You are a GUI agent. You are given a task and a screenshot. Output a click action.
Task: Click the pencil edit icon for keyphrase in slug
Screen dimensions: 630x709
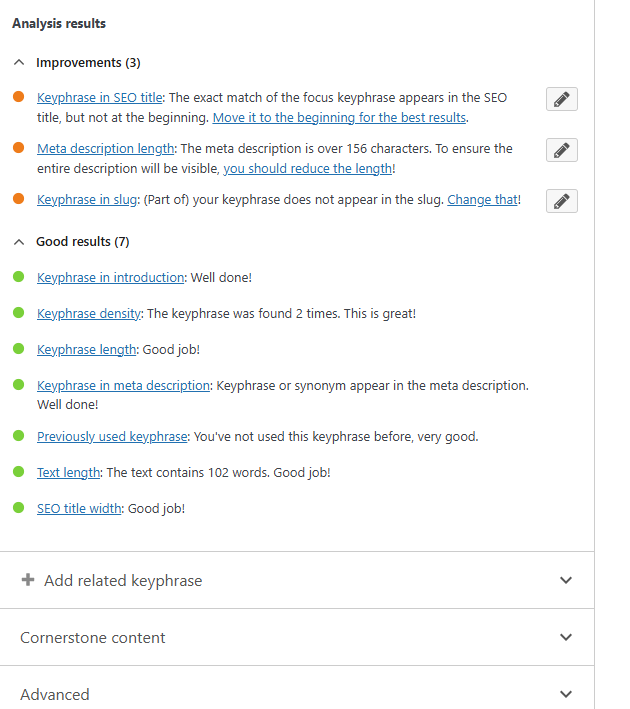562,201
